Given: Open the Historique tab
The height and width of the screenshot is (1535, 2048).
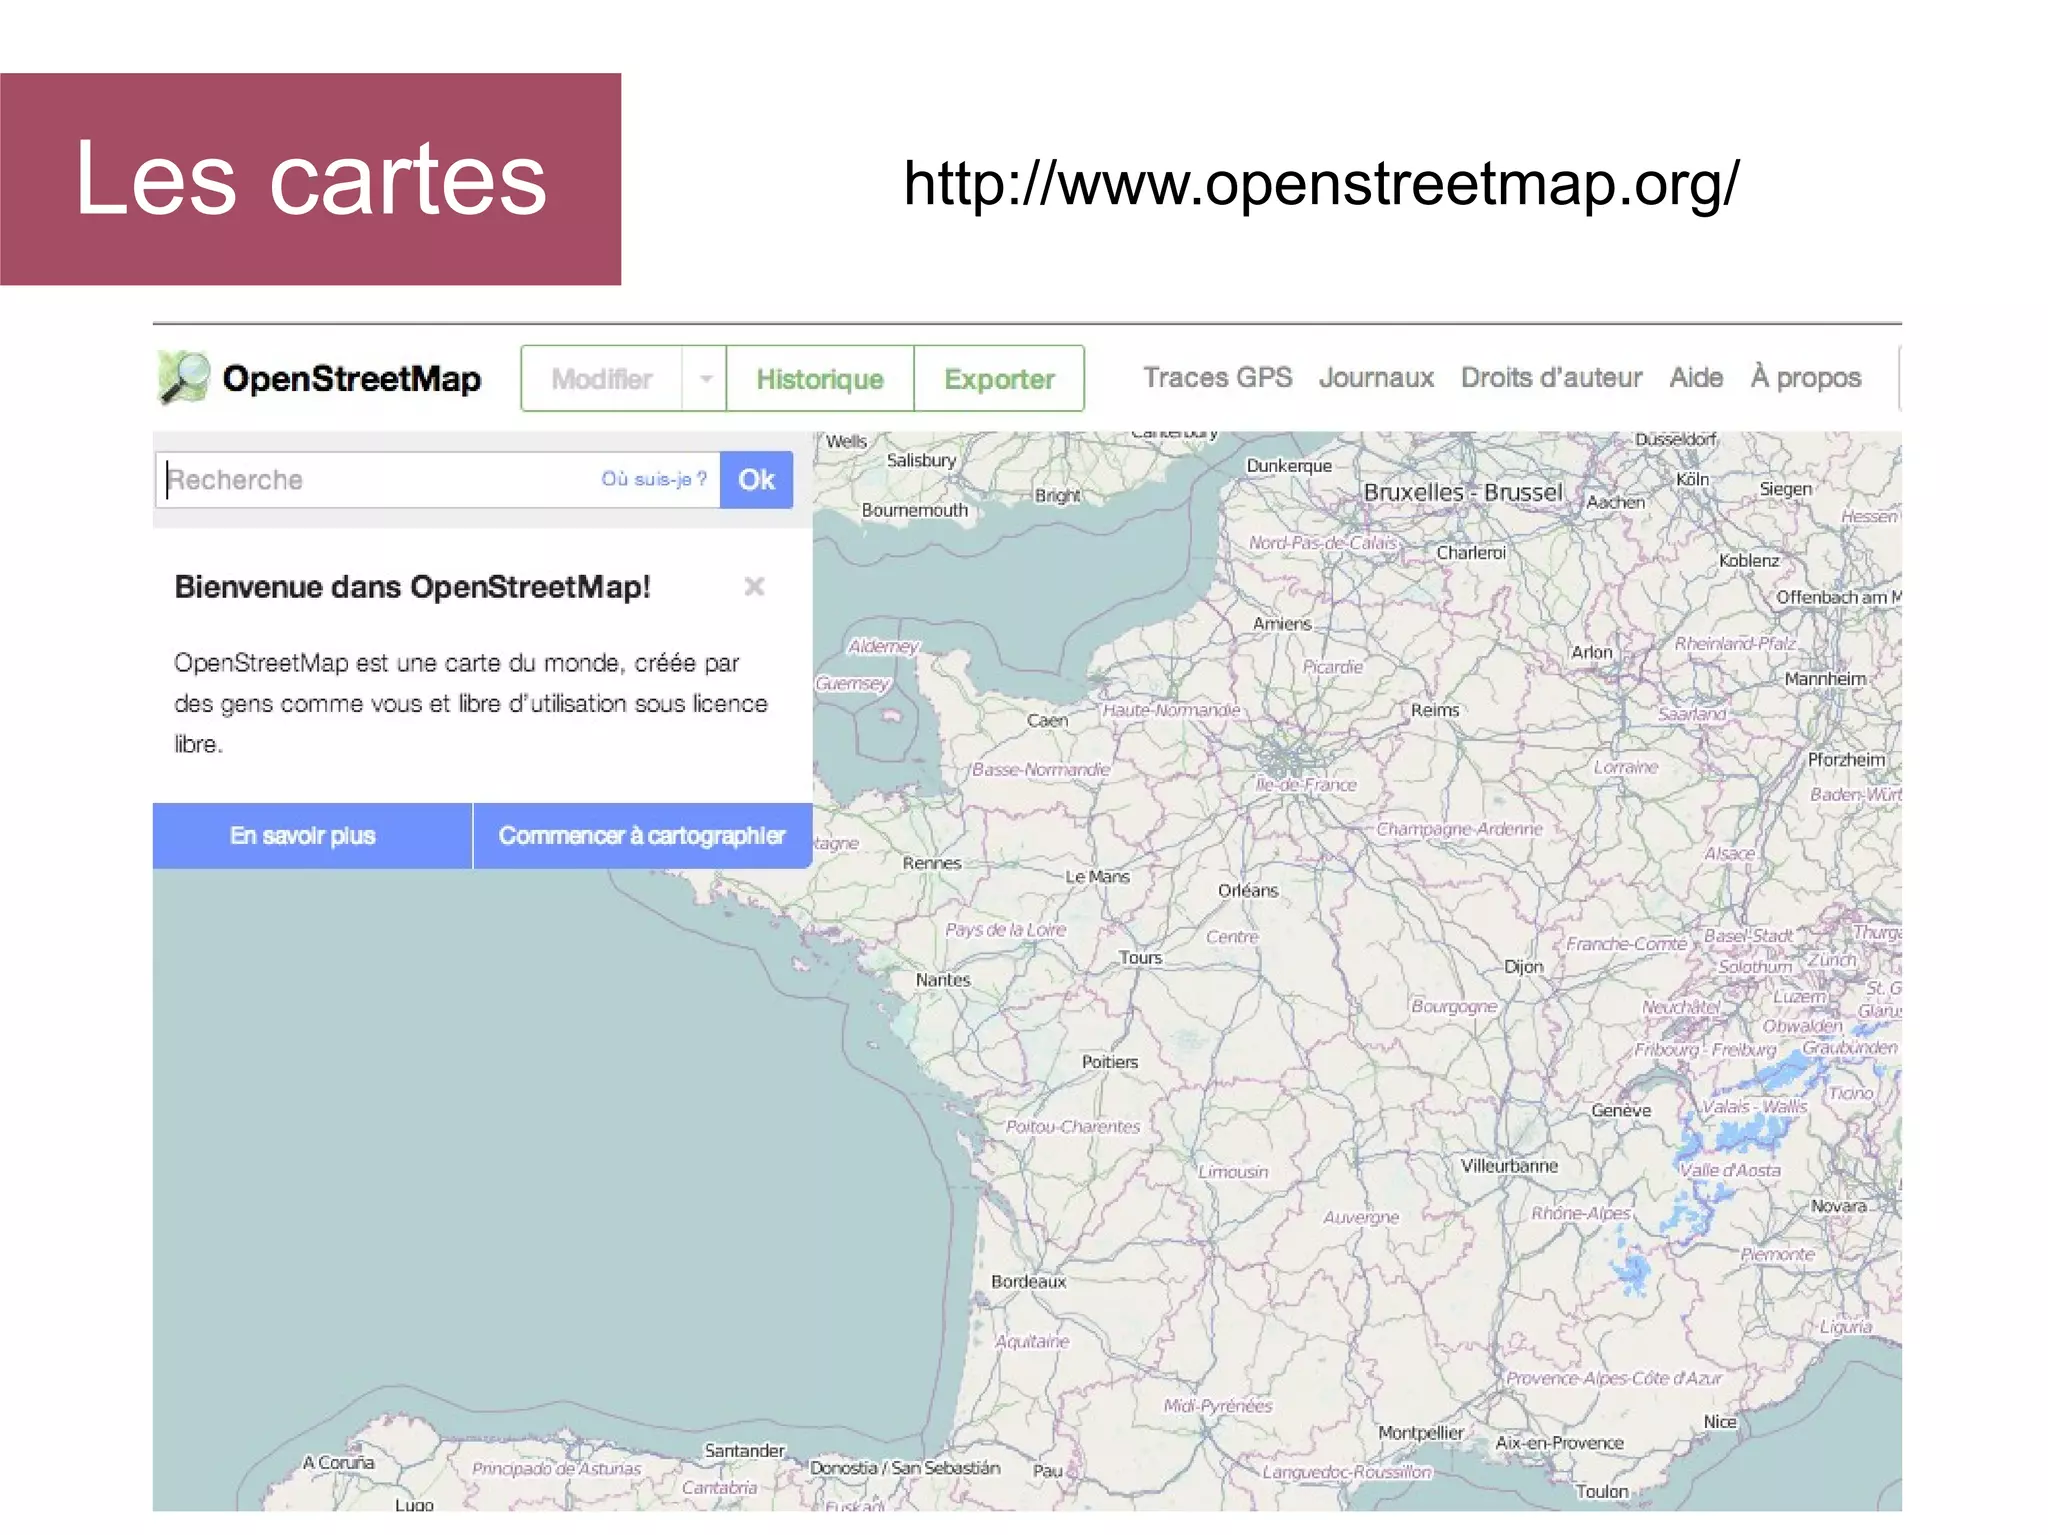Looking at the screenshot, I should [820, 379].
